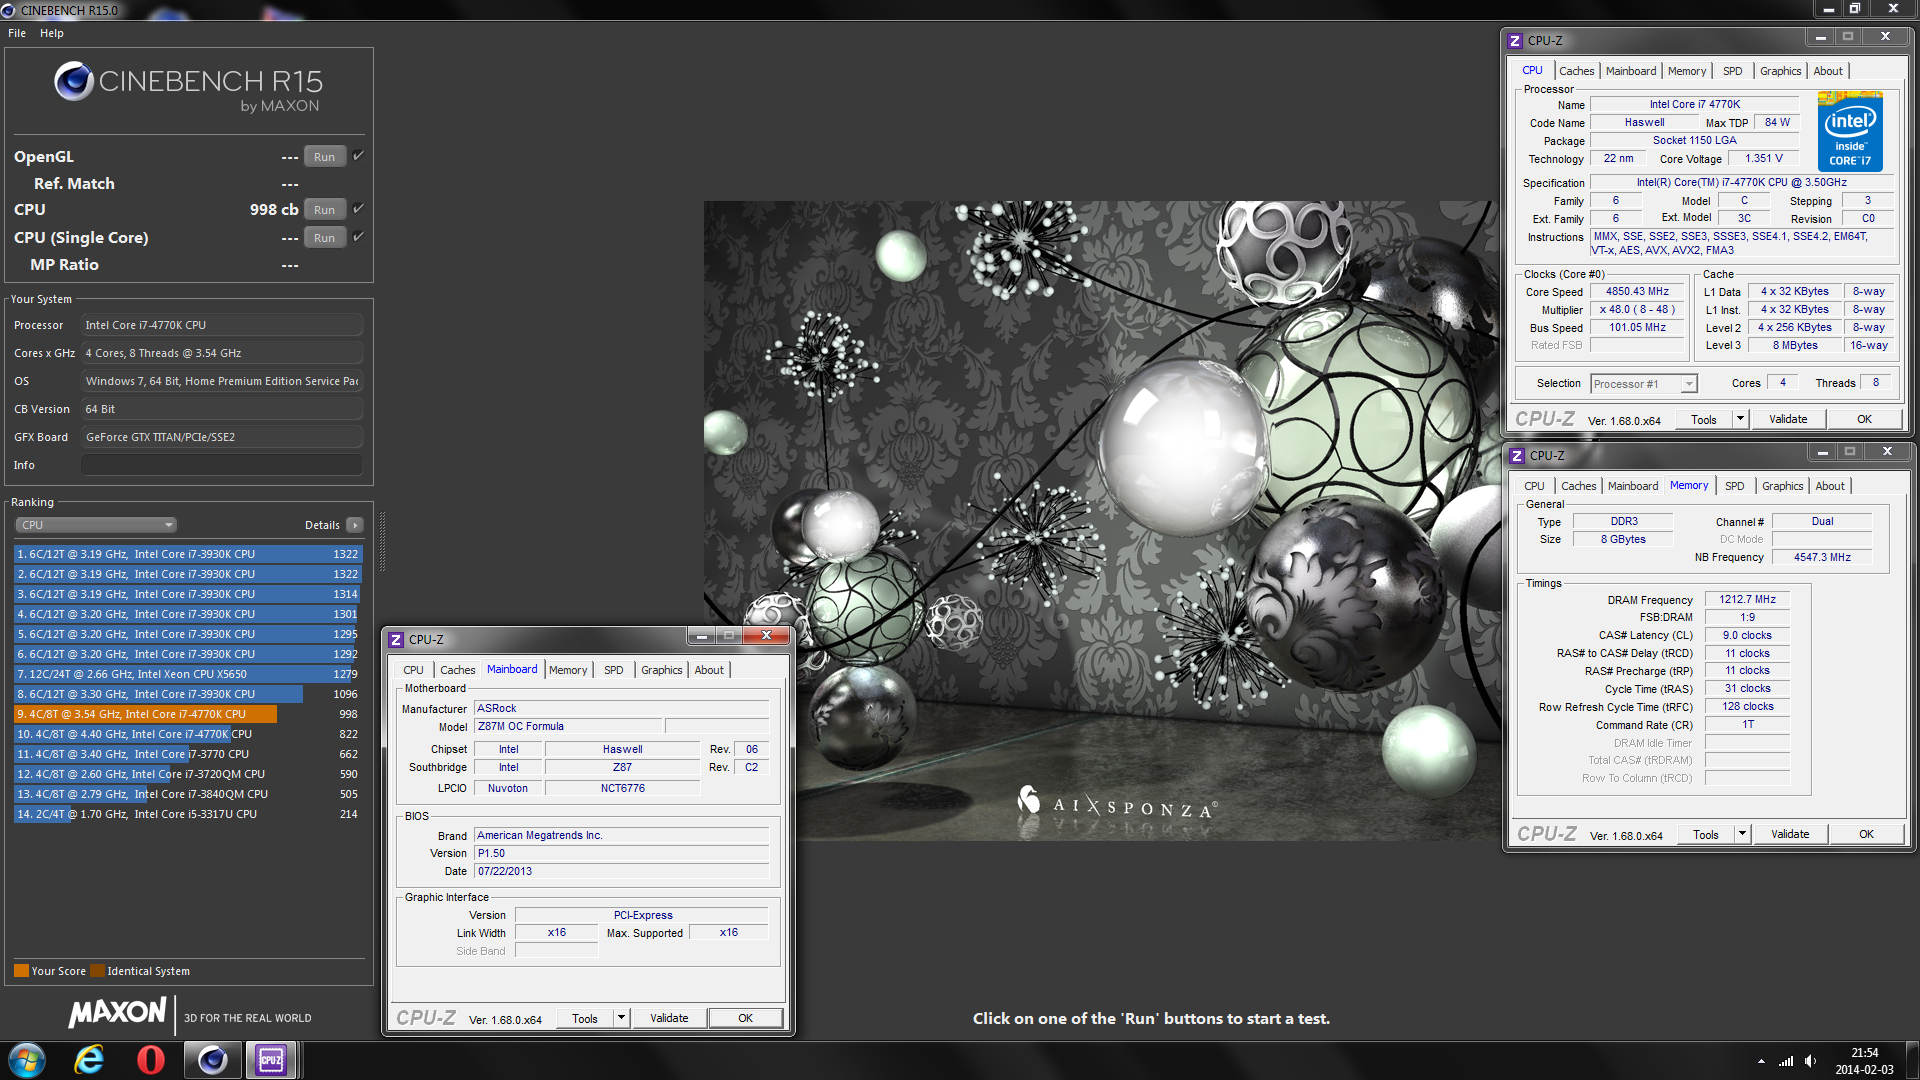The width and height of the screenshot is (1920, 1080).
Task: Click volume speaker tray icon
Action: (x=1811, y=1061)
